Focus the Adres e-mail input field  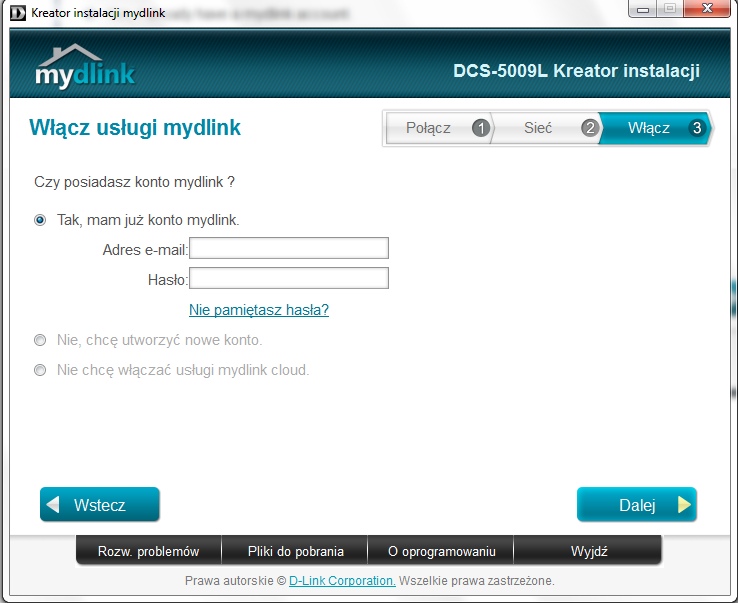289,248
